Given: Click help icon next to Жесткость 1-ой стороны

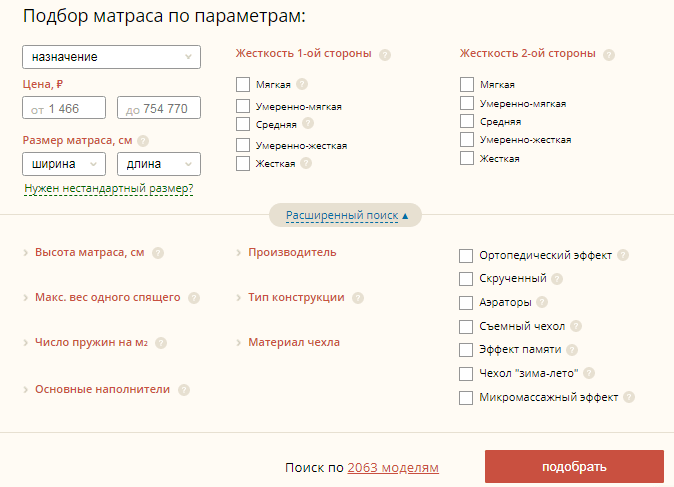Looking at the screenshot, I should pos(385,55).
